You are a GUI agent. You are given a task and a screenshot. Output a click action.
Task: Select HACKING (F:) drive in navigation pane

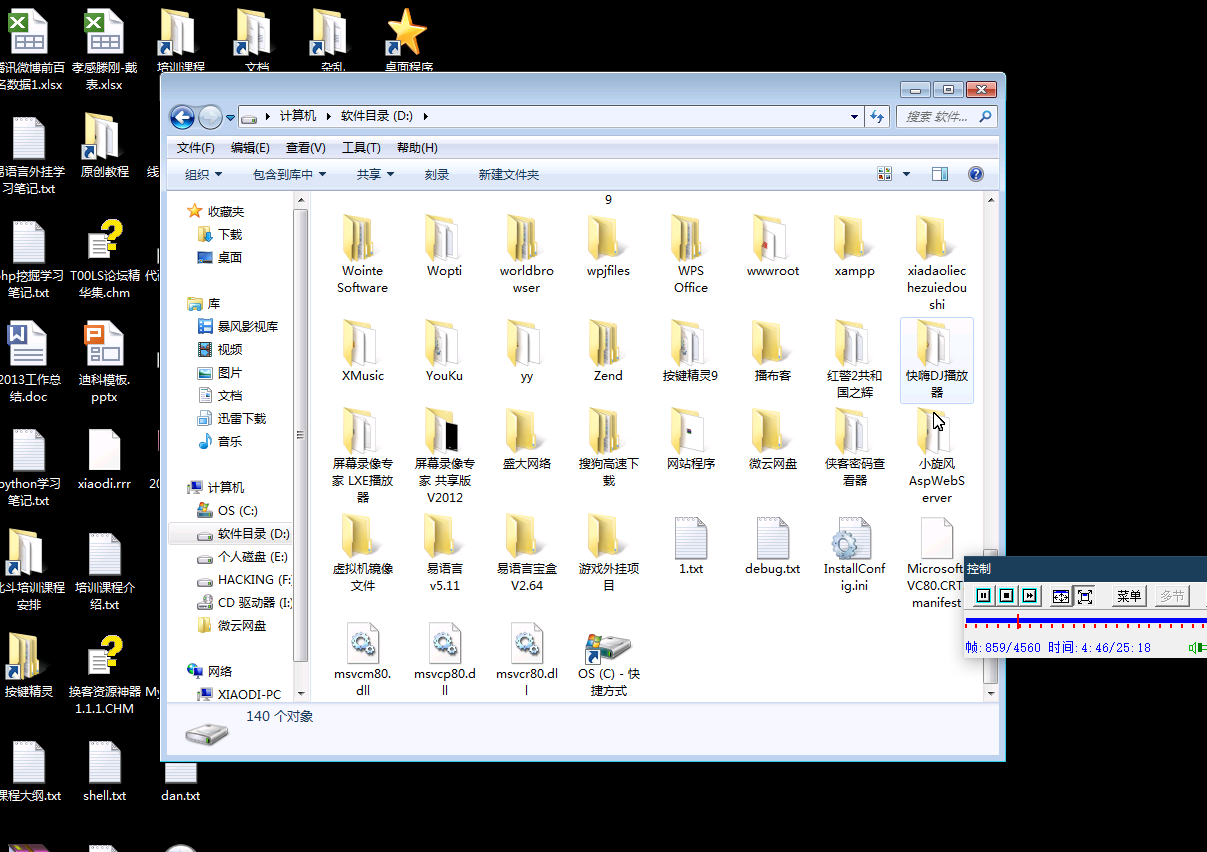click(244, 580)
